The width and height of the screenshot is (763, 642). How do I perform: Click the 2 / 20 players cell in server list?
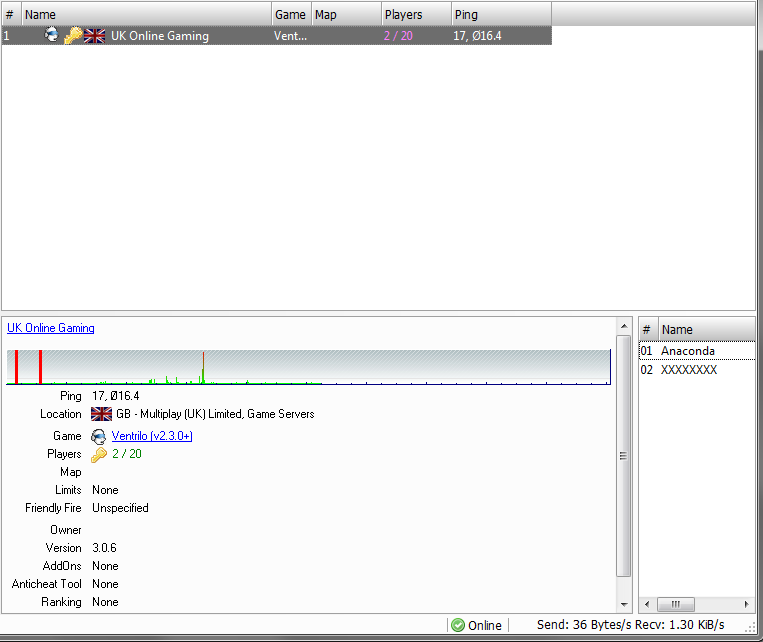pyautogui.click(x=398, y=36)
